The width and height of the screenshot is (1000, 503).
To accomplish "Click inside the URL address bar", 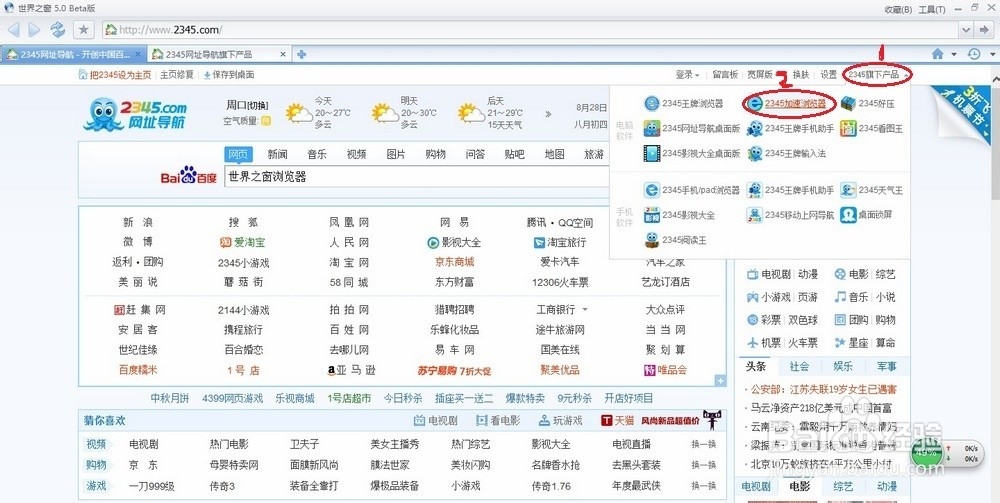I will pos(531,29).
